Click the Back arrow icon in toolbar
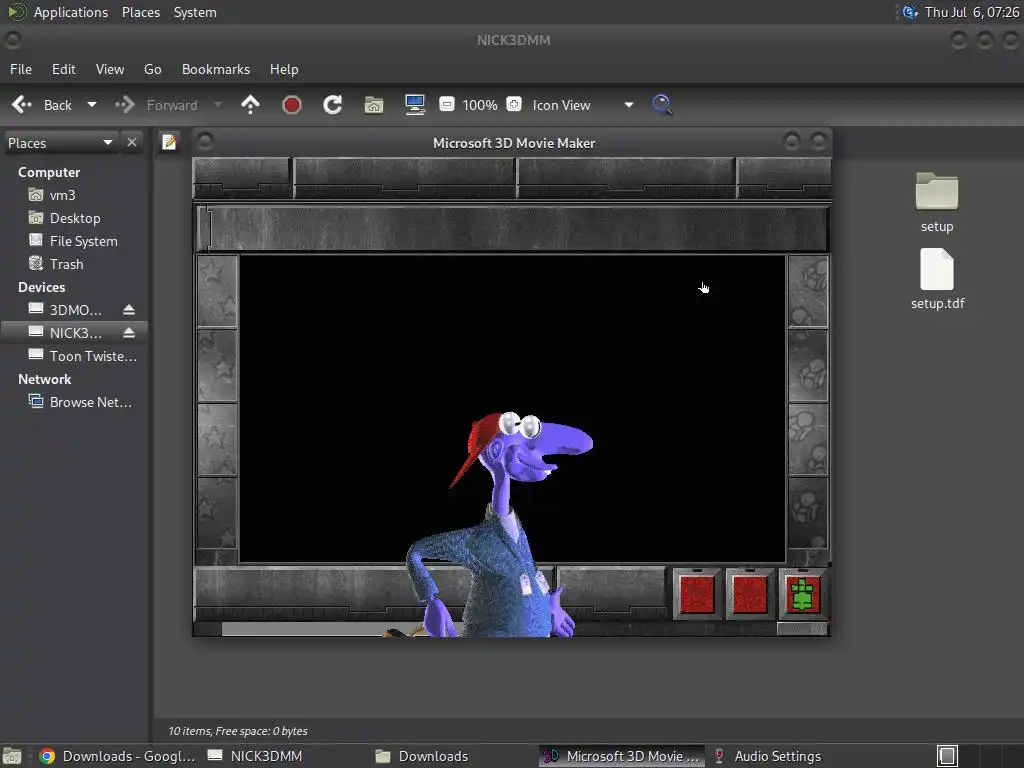This screenshot has height=768, width=1024. tap(22, 104)
